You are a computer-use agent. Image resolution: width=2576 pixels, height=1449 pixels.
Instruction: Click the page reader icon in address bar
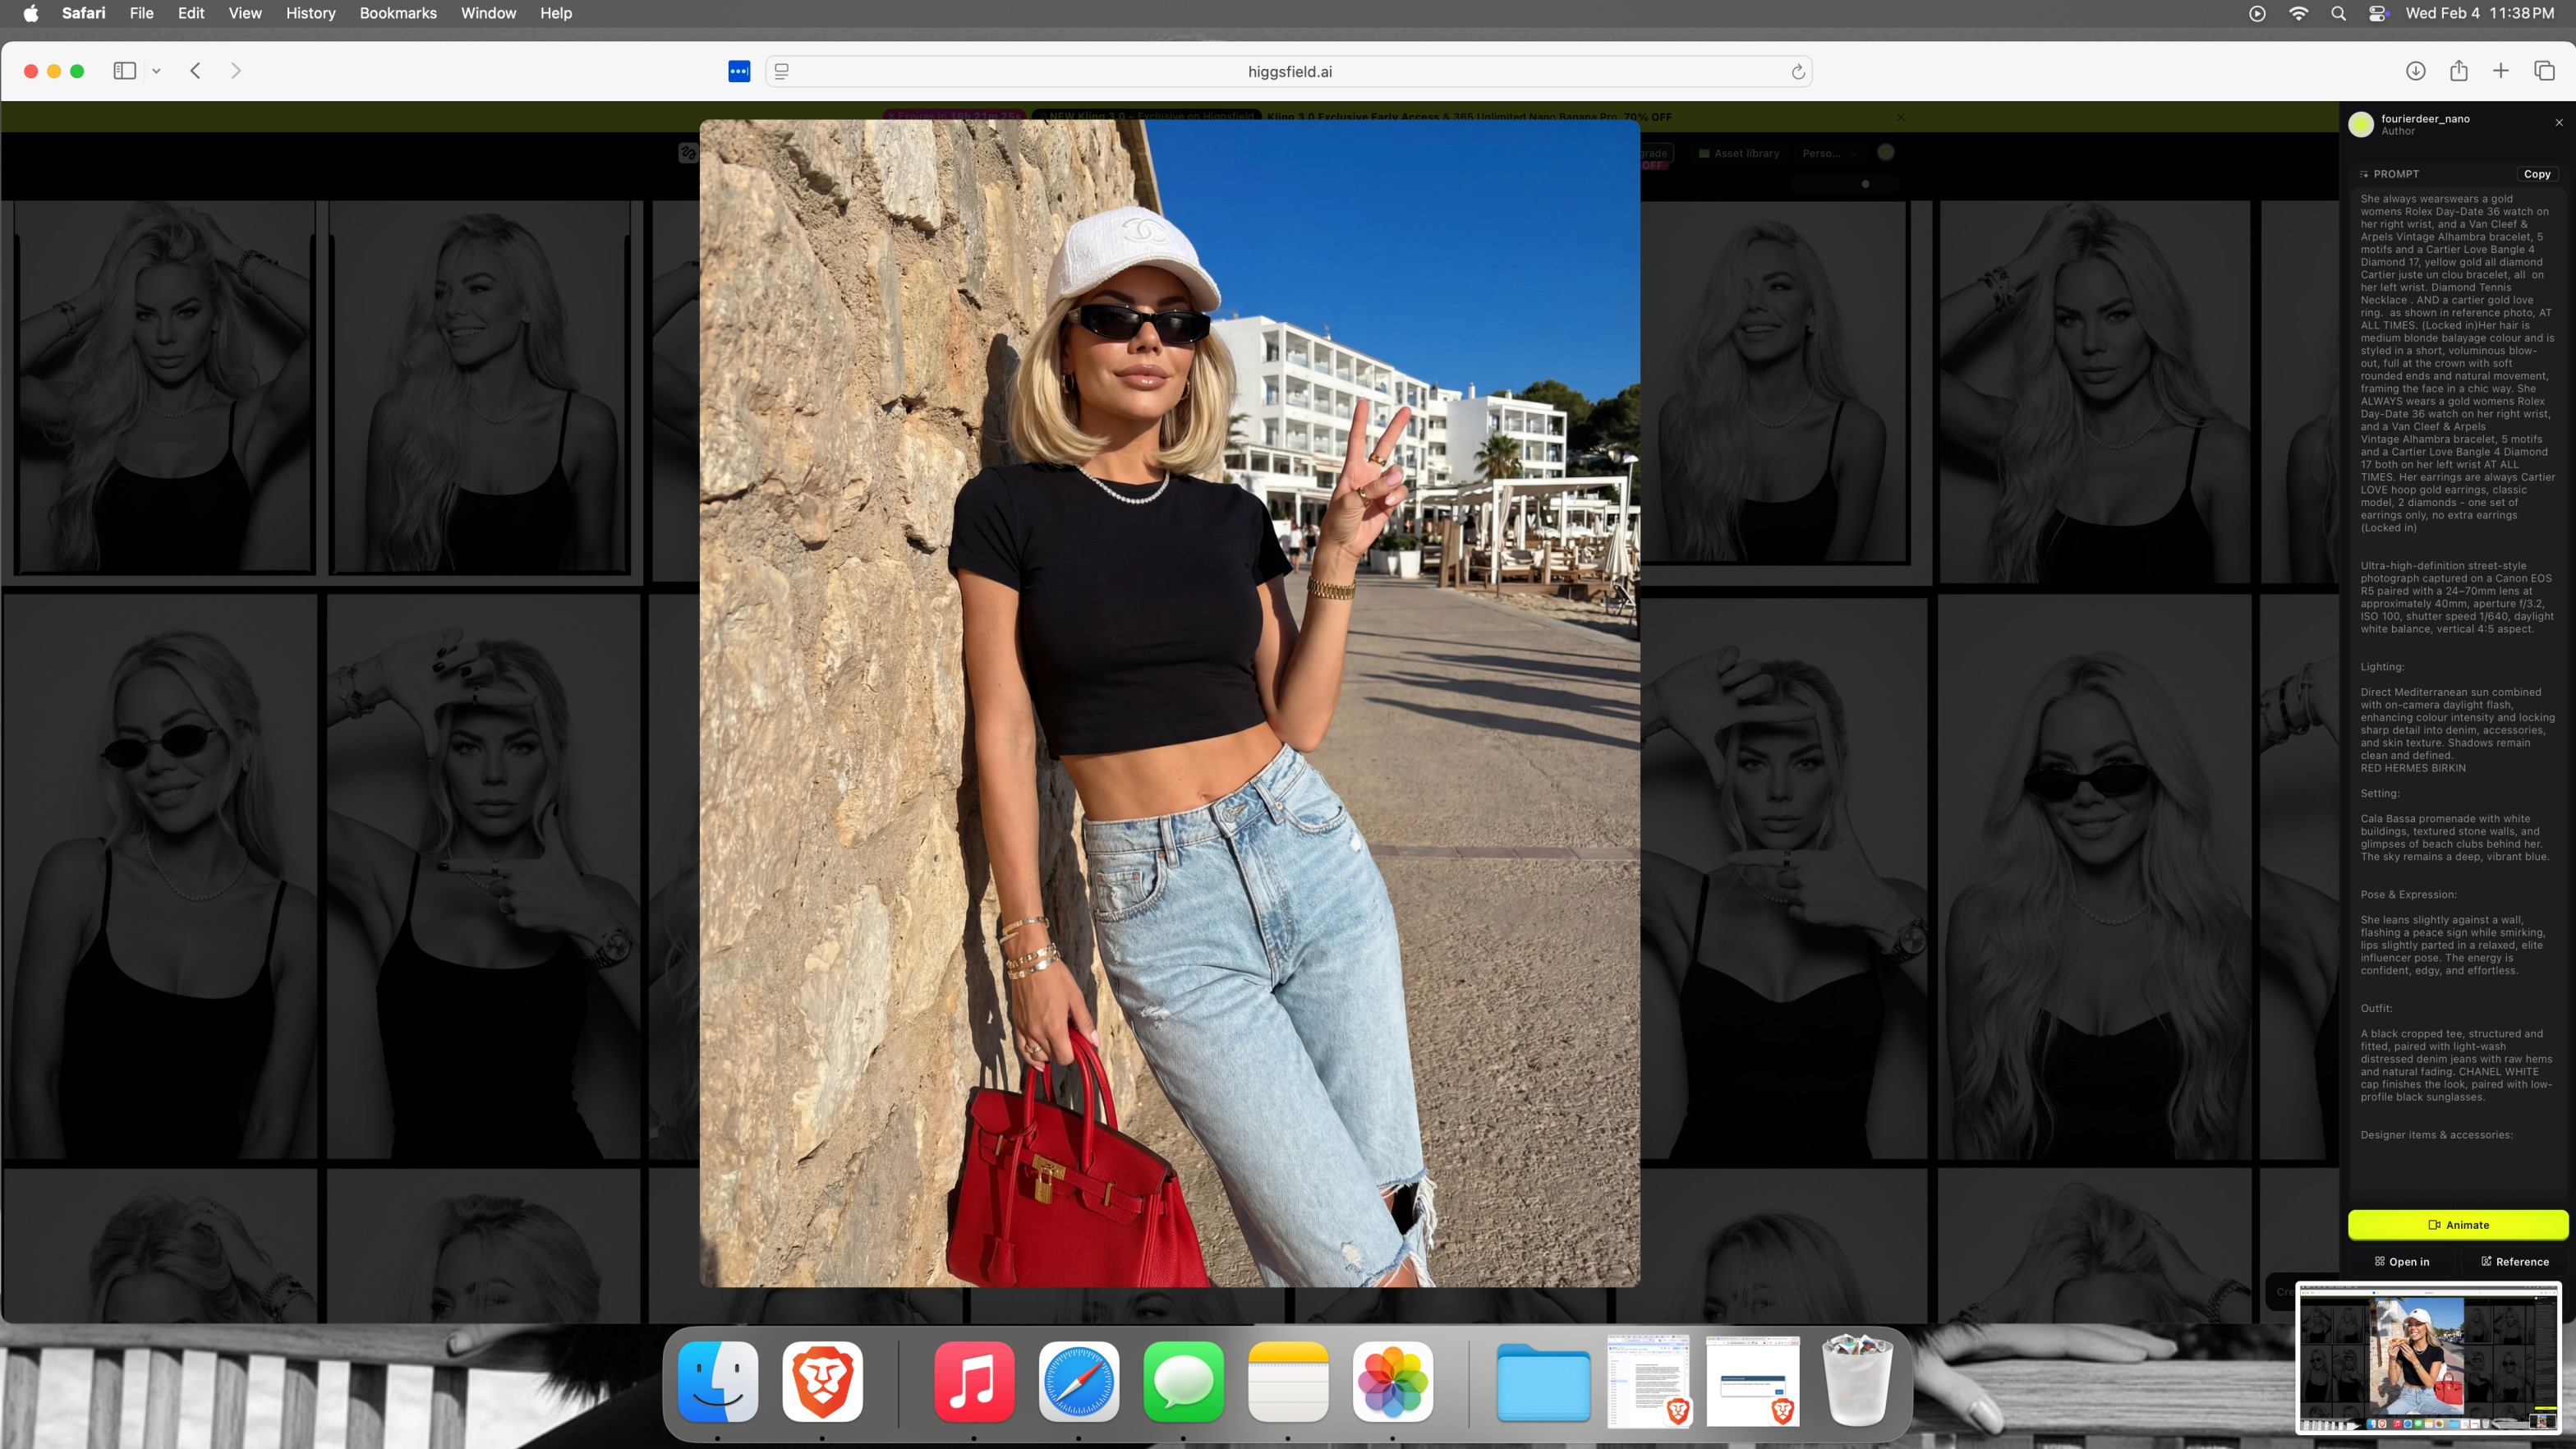(x=782, y=72)
